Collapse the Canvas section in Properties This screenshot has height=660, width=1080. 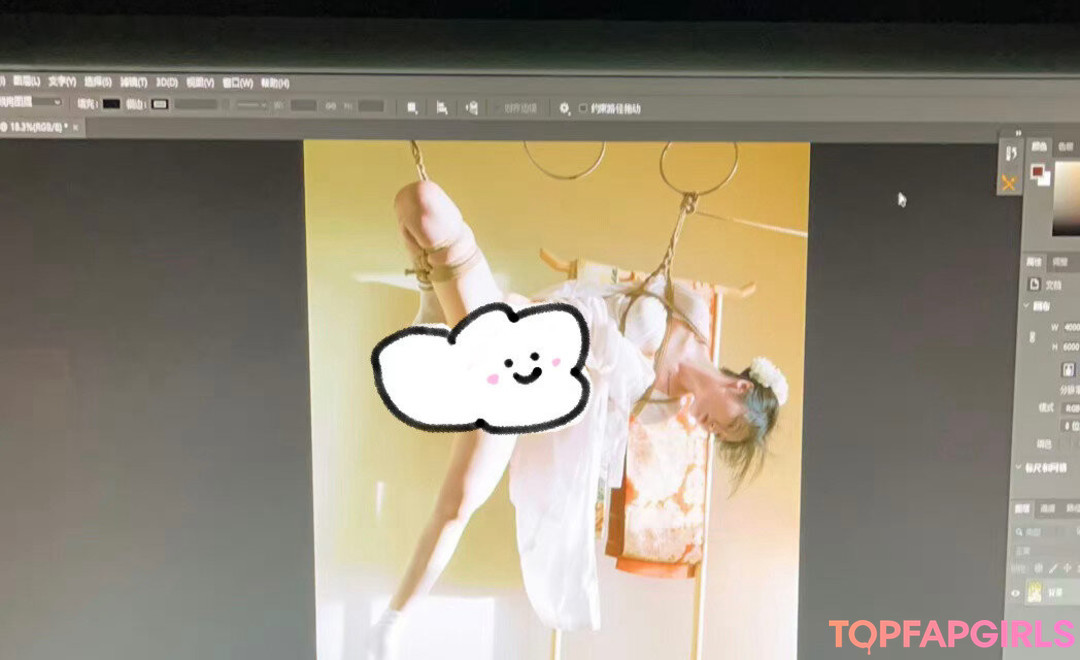[1025, 306]
